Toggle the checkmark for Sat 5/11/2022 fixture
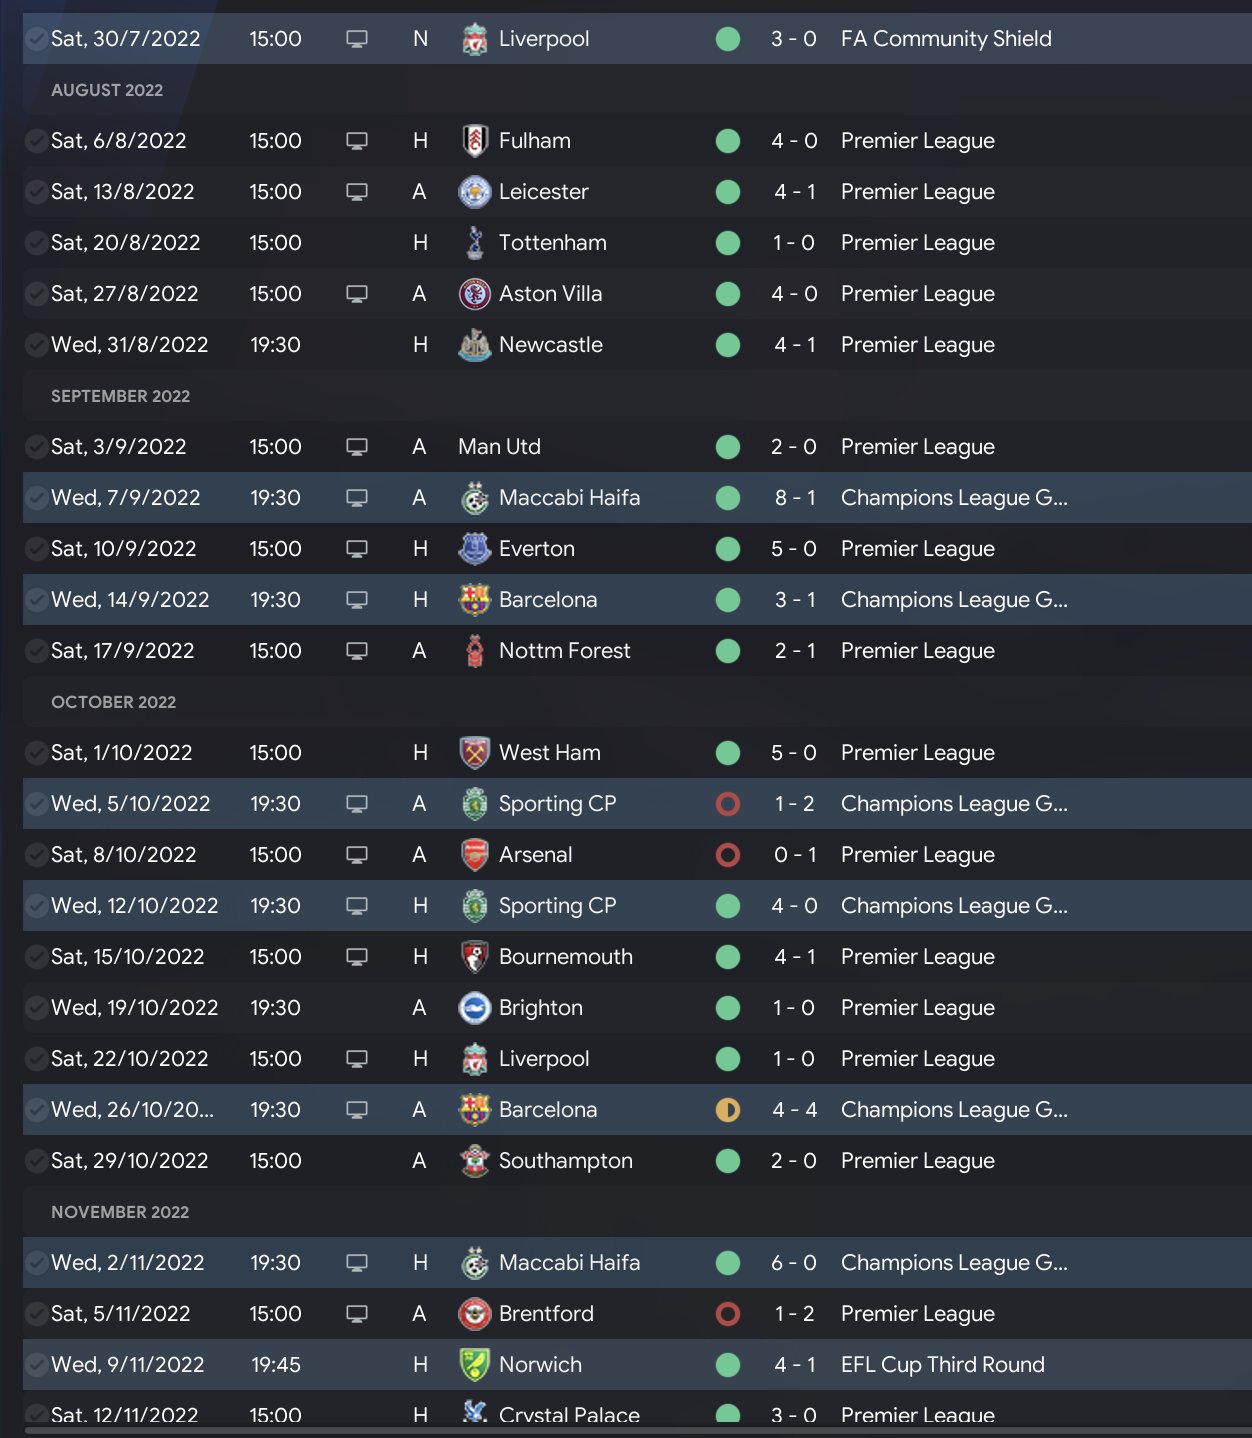 pyautogui.click(x=37, y=1314)
